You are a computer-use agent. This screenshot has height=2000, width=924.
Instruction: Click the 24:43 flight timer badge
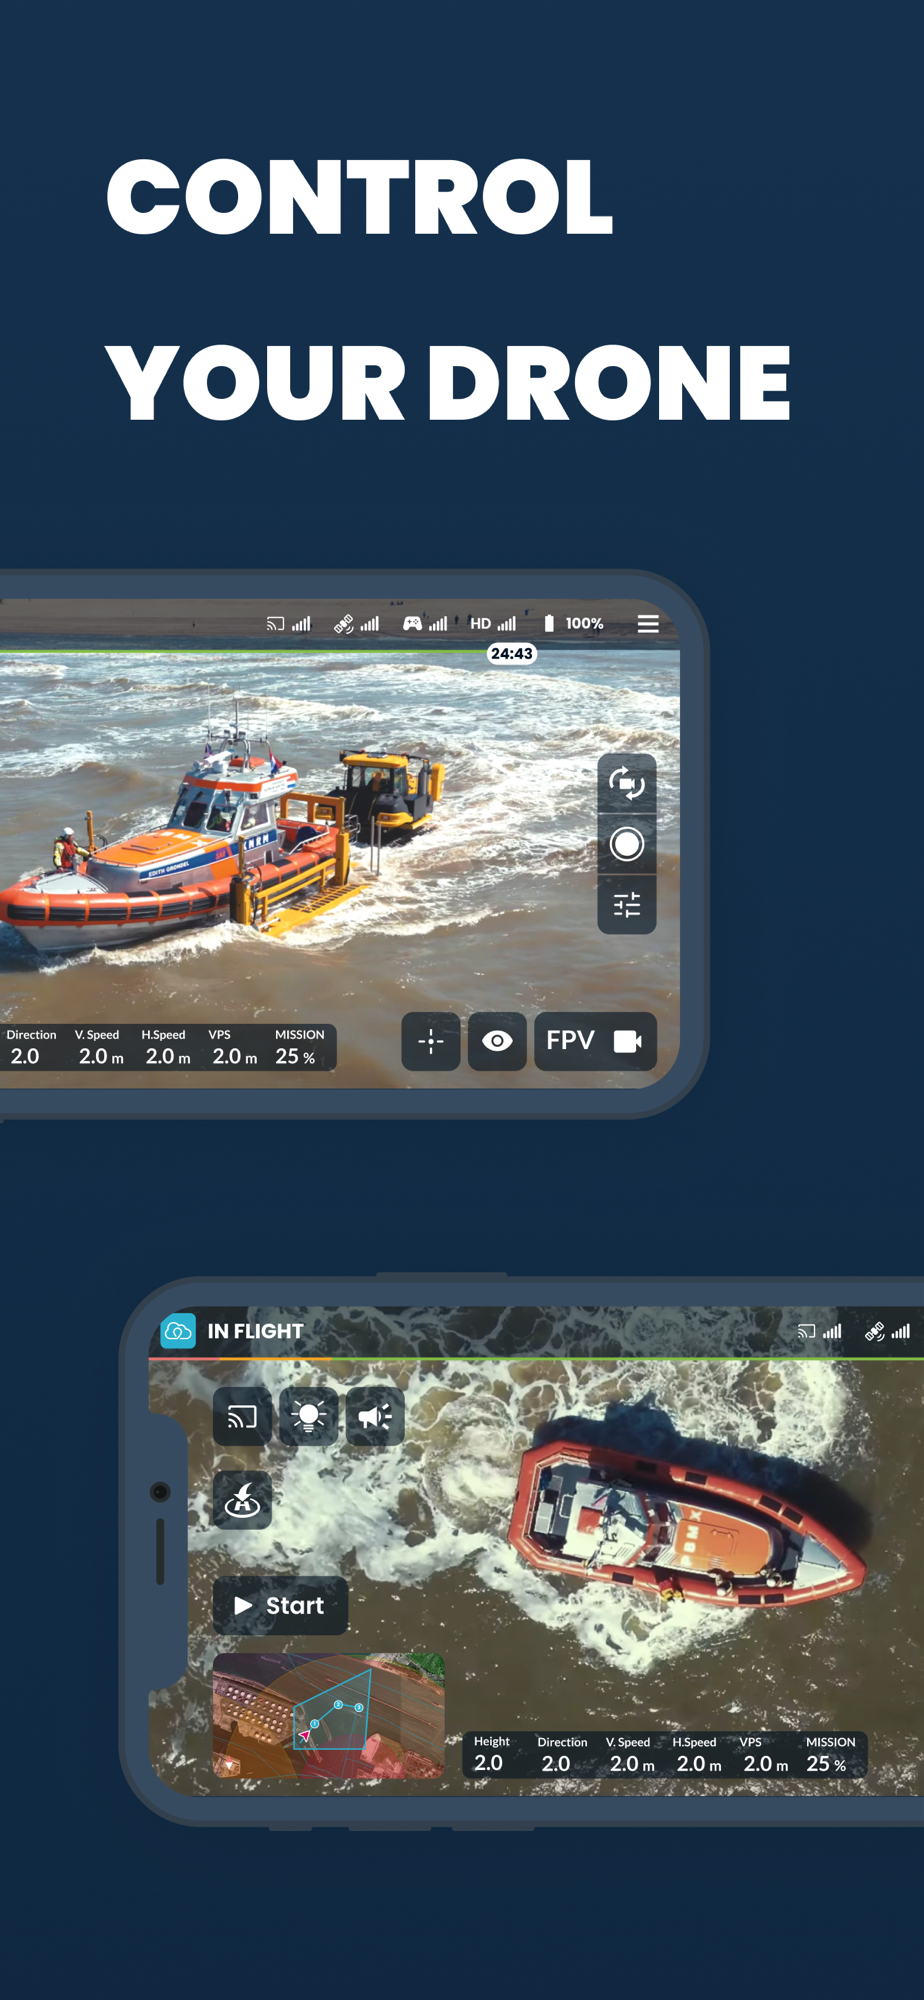coord(511,653)
